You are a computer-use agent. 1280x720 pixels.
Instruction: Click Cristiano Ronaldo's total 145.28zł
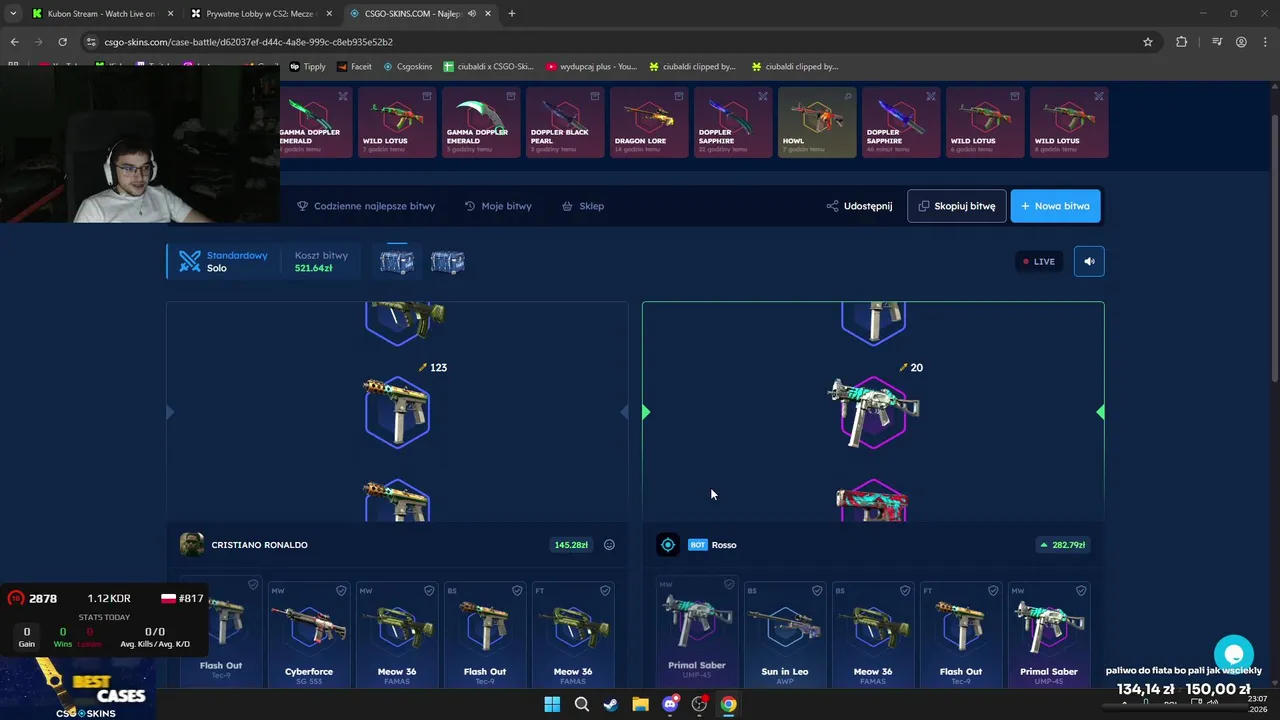point(571,545)
